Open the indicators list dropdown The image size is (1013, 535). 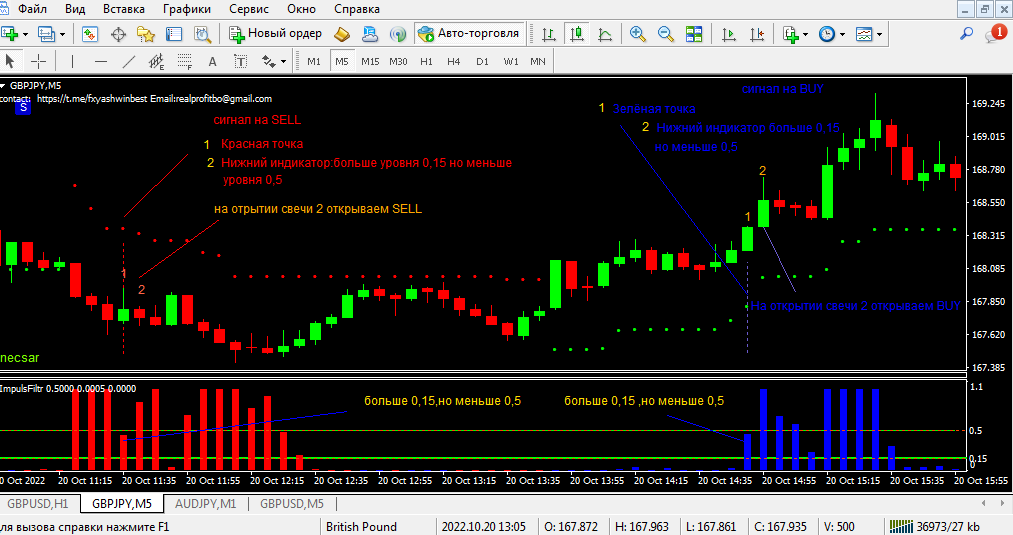click(805, 34)
